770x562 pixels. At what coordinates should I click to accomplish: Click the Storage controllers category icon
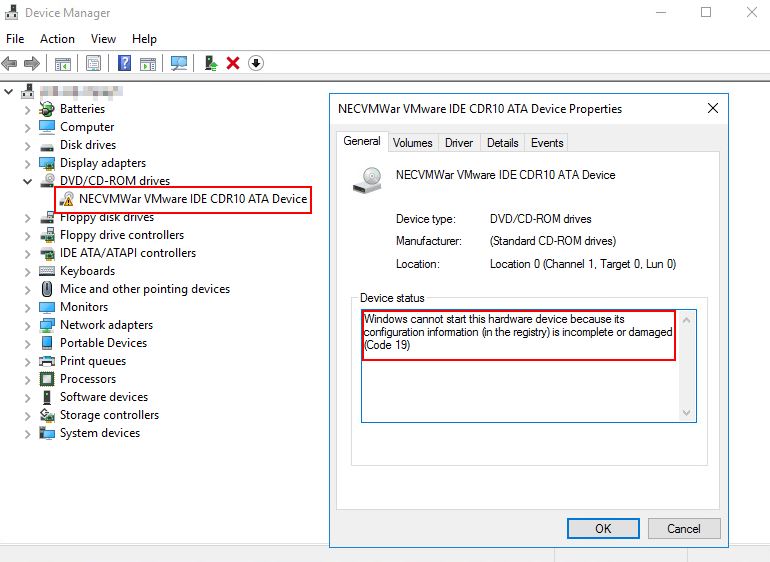(x=47, y=415)
